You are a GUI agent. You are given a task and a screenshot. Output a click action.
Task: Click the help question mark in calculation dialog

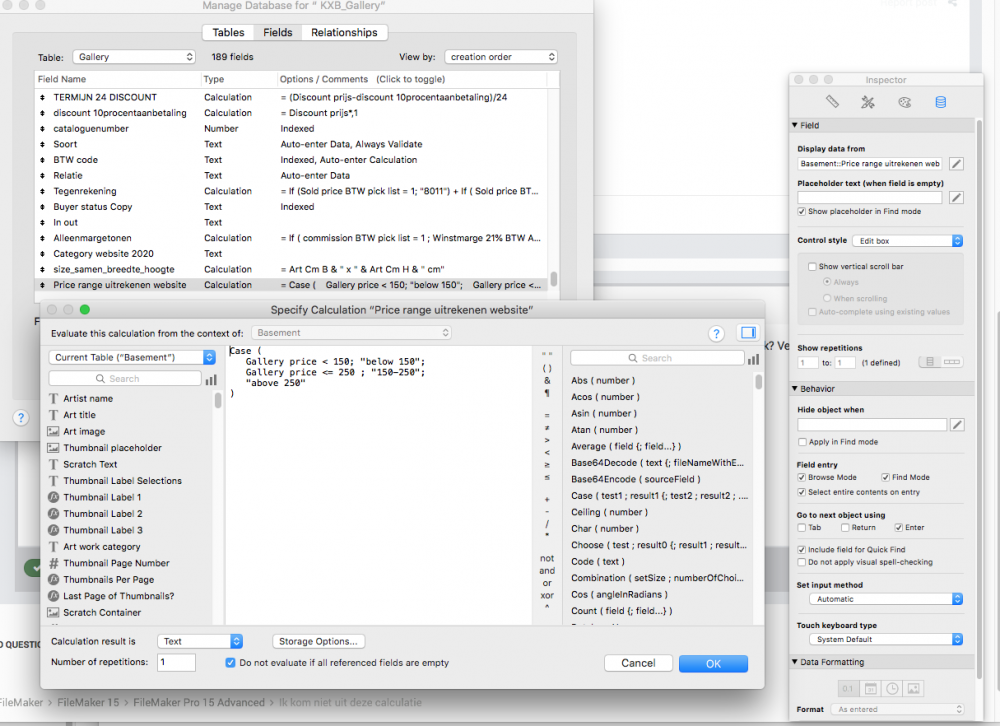[716, 333]
